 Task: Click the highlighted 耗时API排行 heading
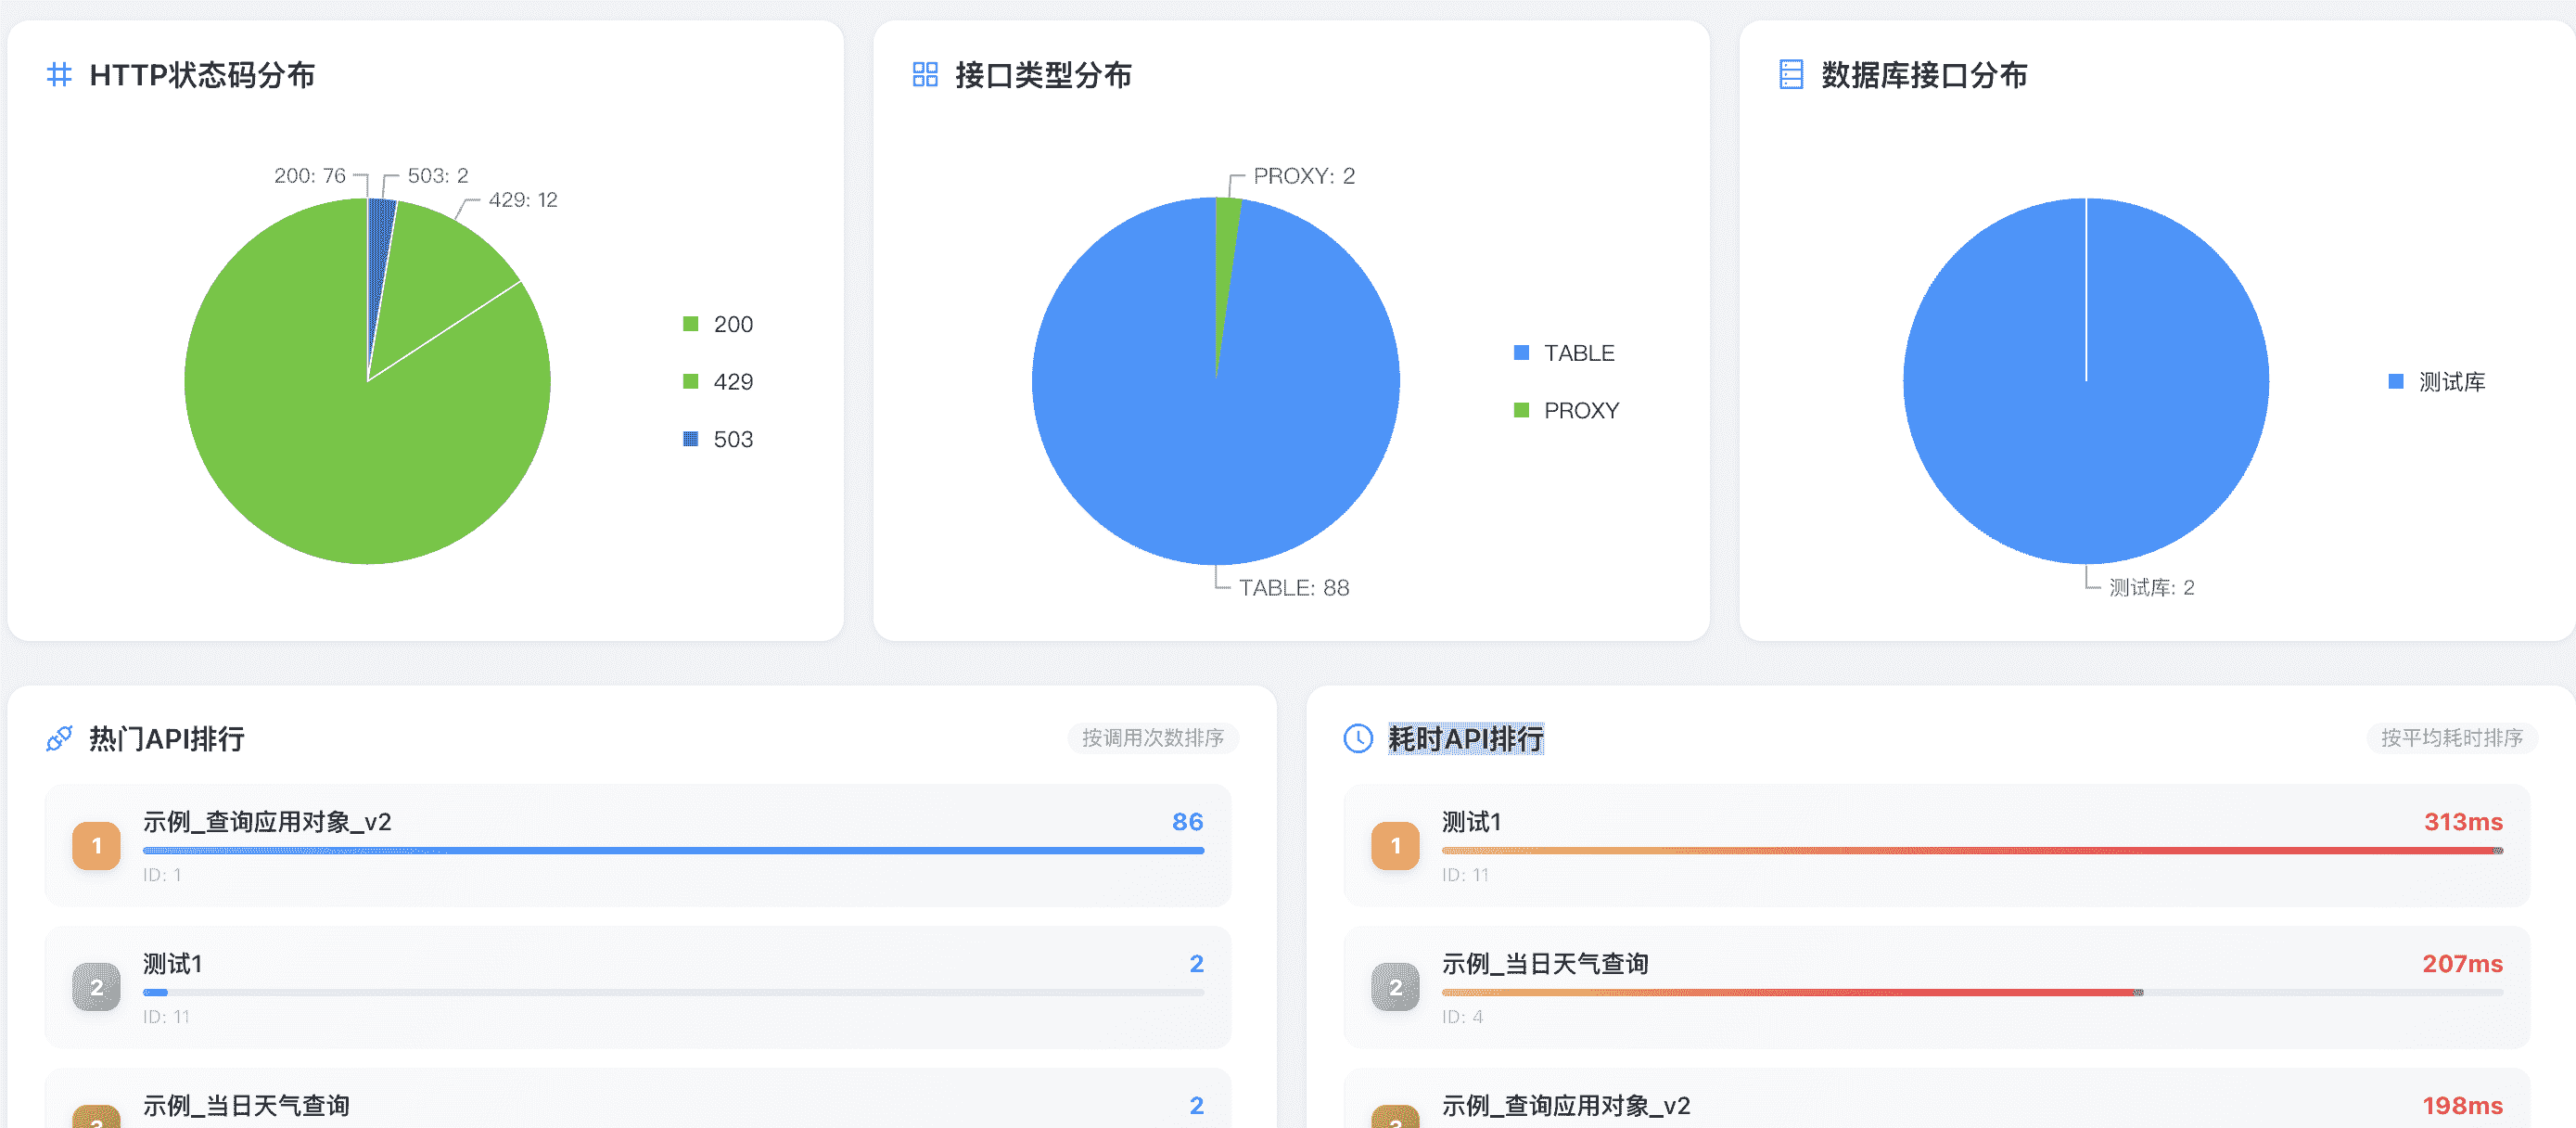(1466, 739)
